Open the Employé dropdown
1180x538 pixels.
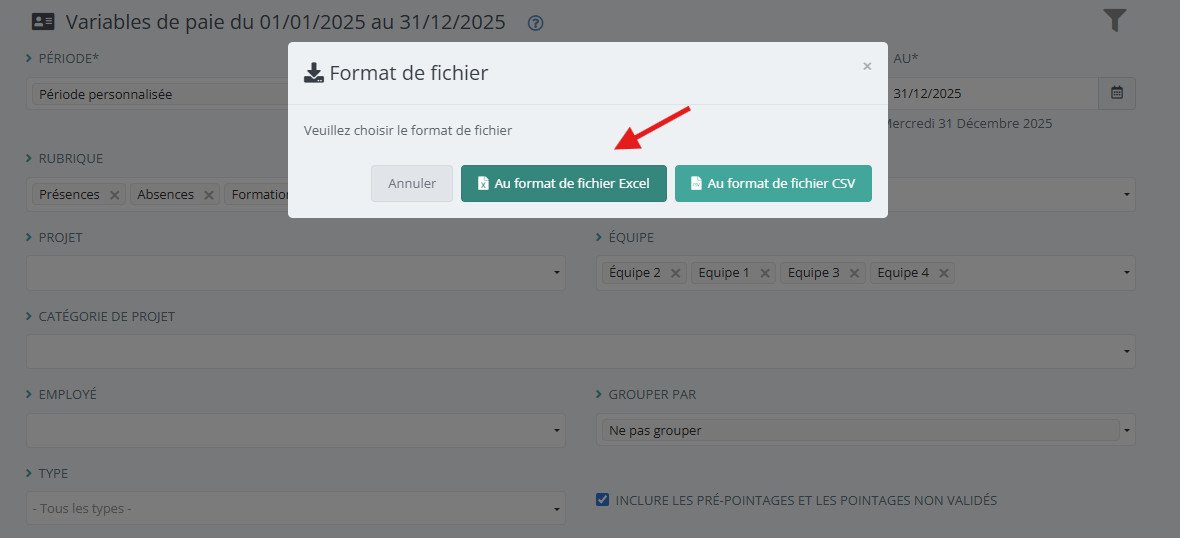[295, 431]
